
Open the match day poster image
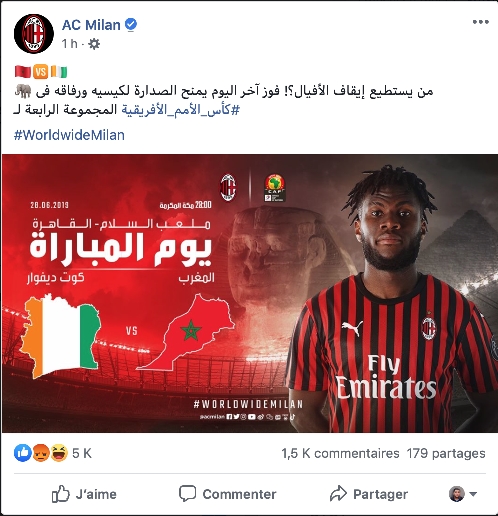[250, 293]
